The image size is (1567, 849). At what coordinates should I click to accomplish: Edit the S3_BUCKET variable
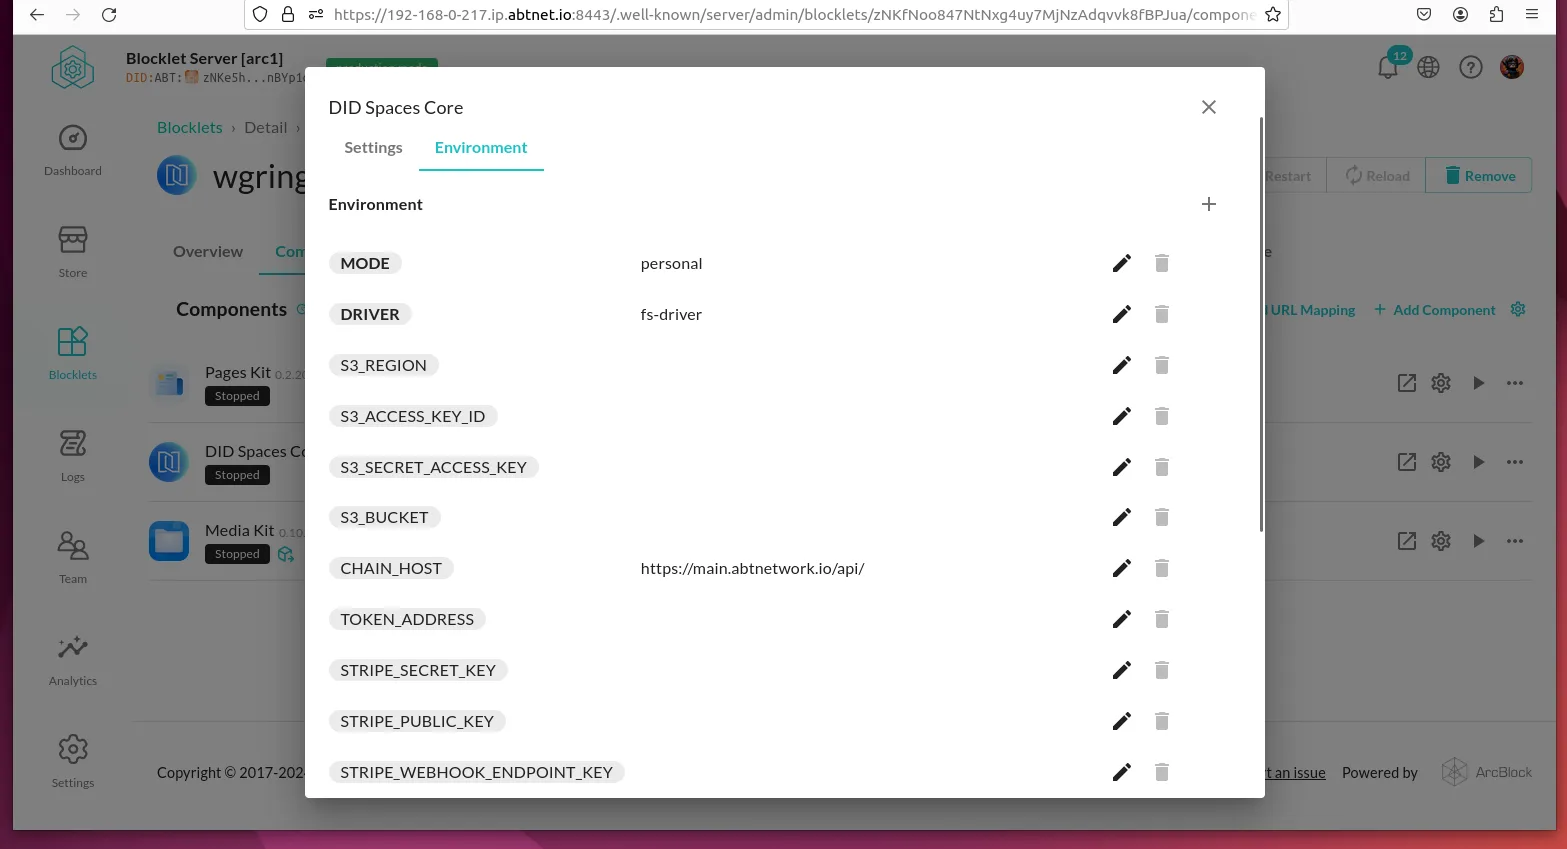click(x=1122, y=517)
